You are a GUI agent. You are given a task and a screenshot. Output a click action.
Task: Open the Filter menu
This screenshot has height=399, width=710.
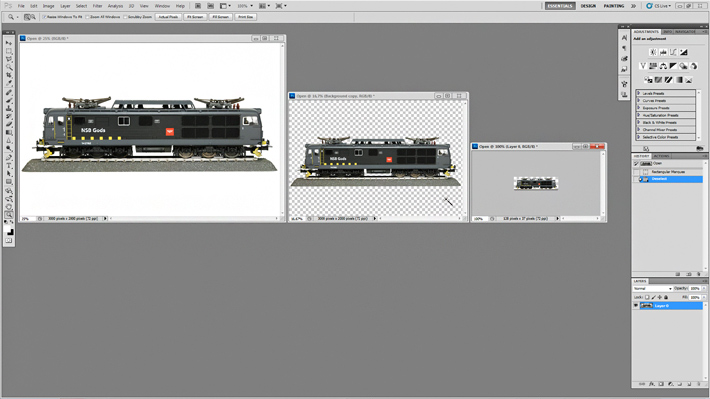pyautogui.click(x=97, y=6)
